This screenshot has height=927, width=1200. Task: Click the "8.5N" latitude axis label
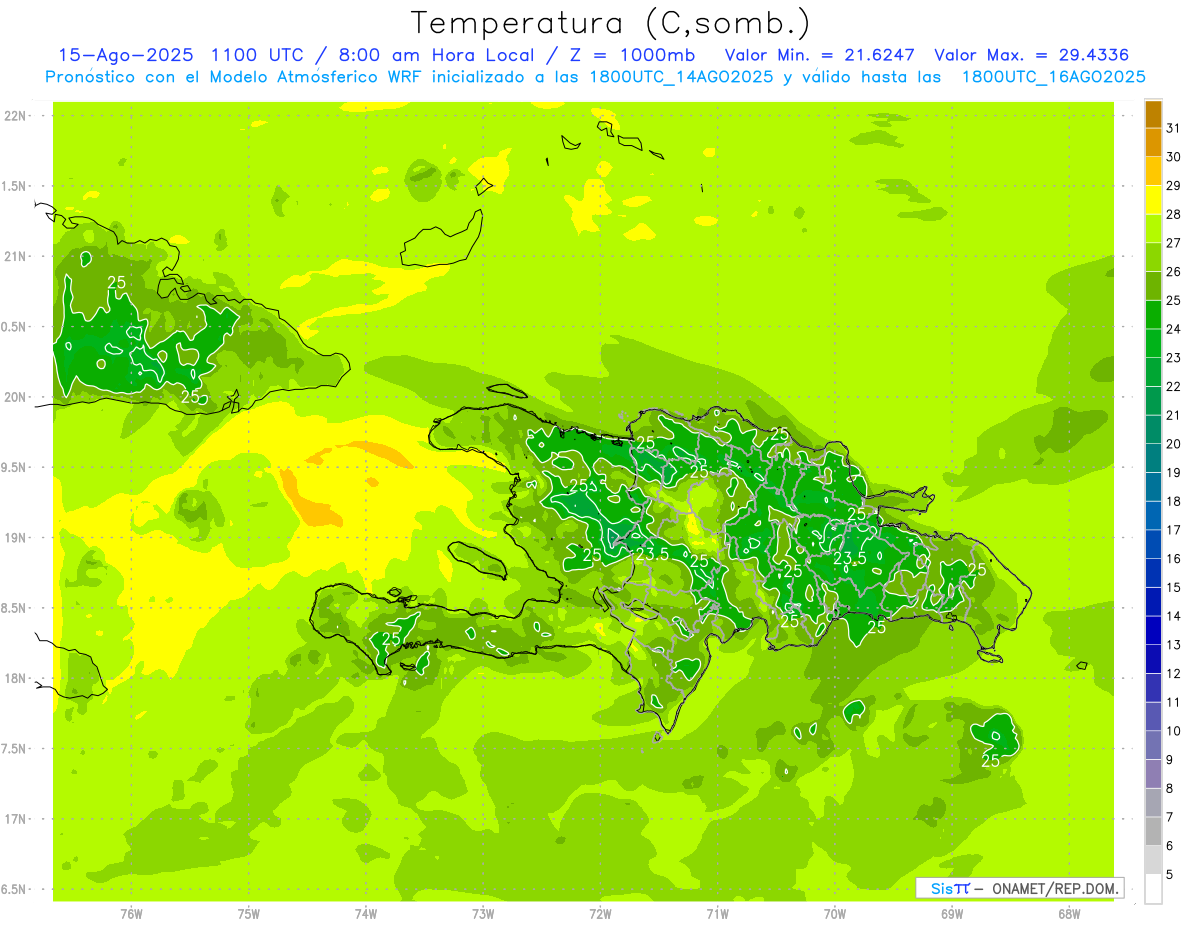[15, 608]
